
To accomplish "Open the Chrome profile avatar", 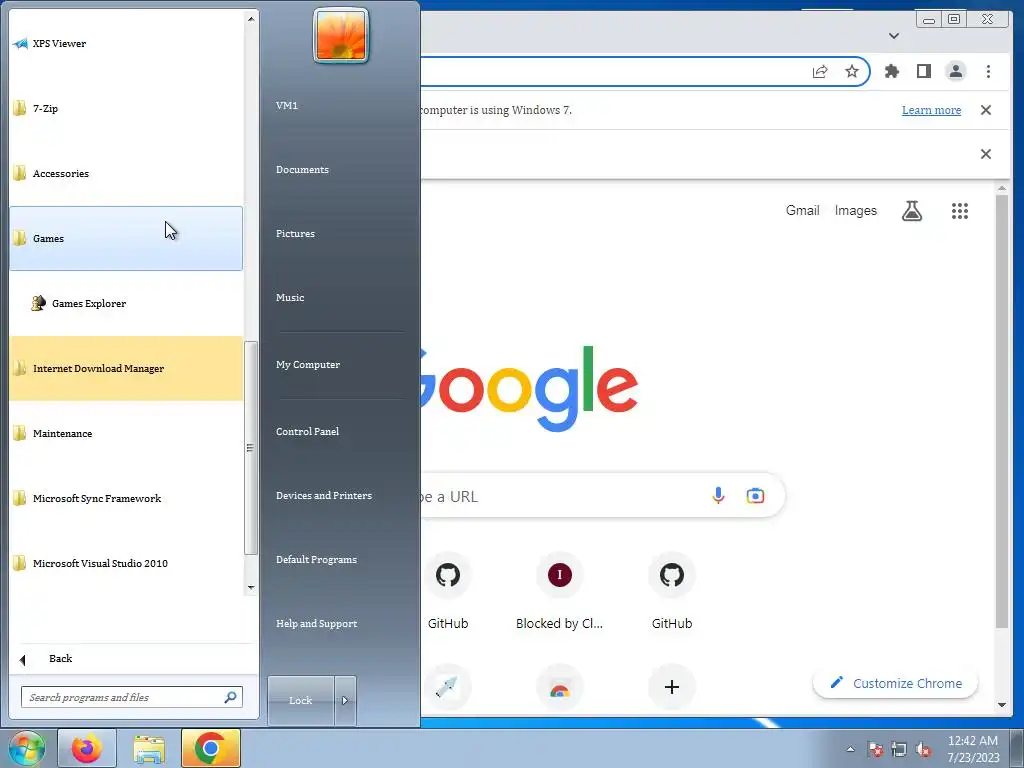I will click(955, 71).
